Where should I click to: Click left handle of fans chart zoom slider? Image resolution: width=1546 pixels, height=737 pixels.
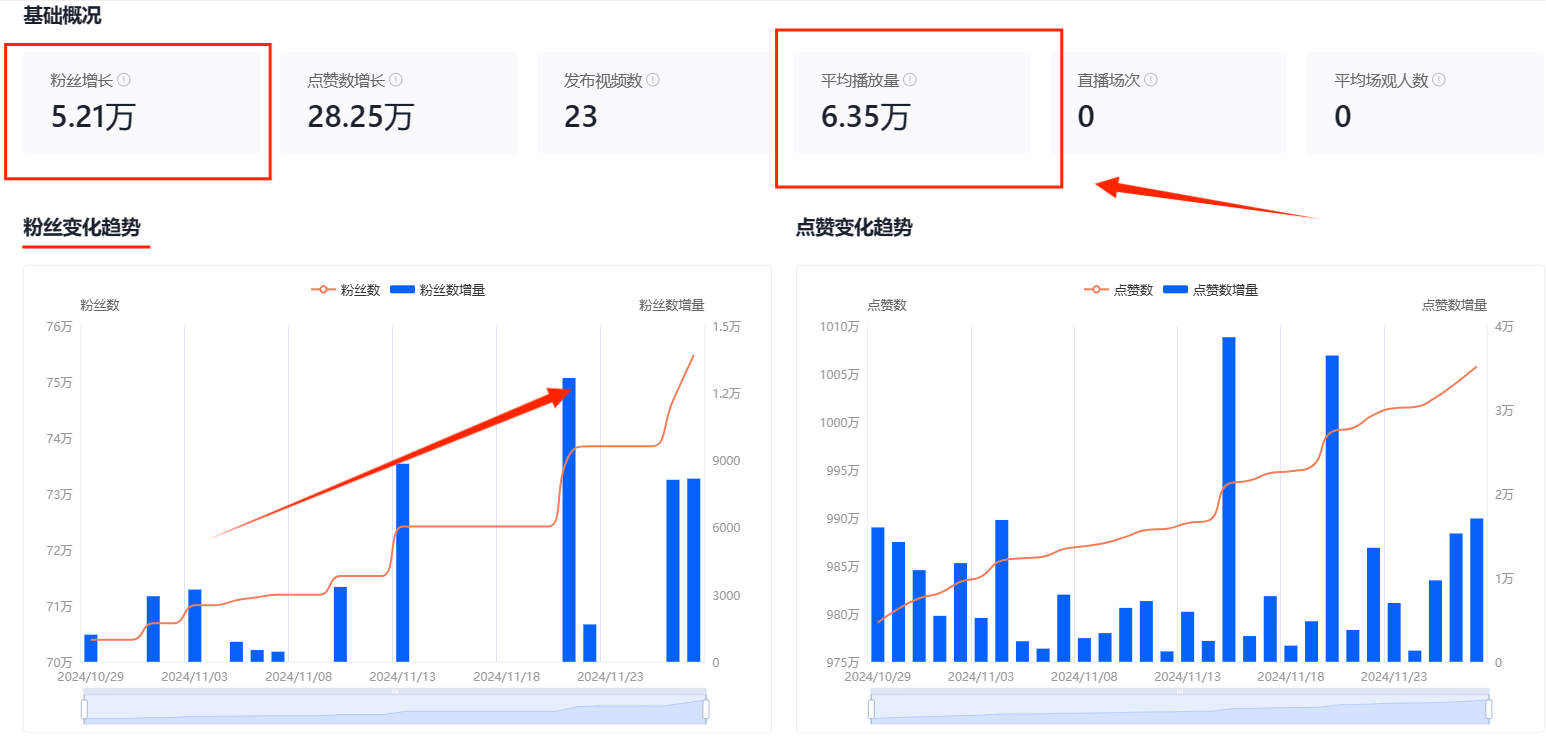(x=84, y=709)
